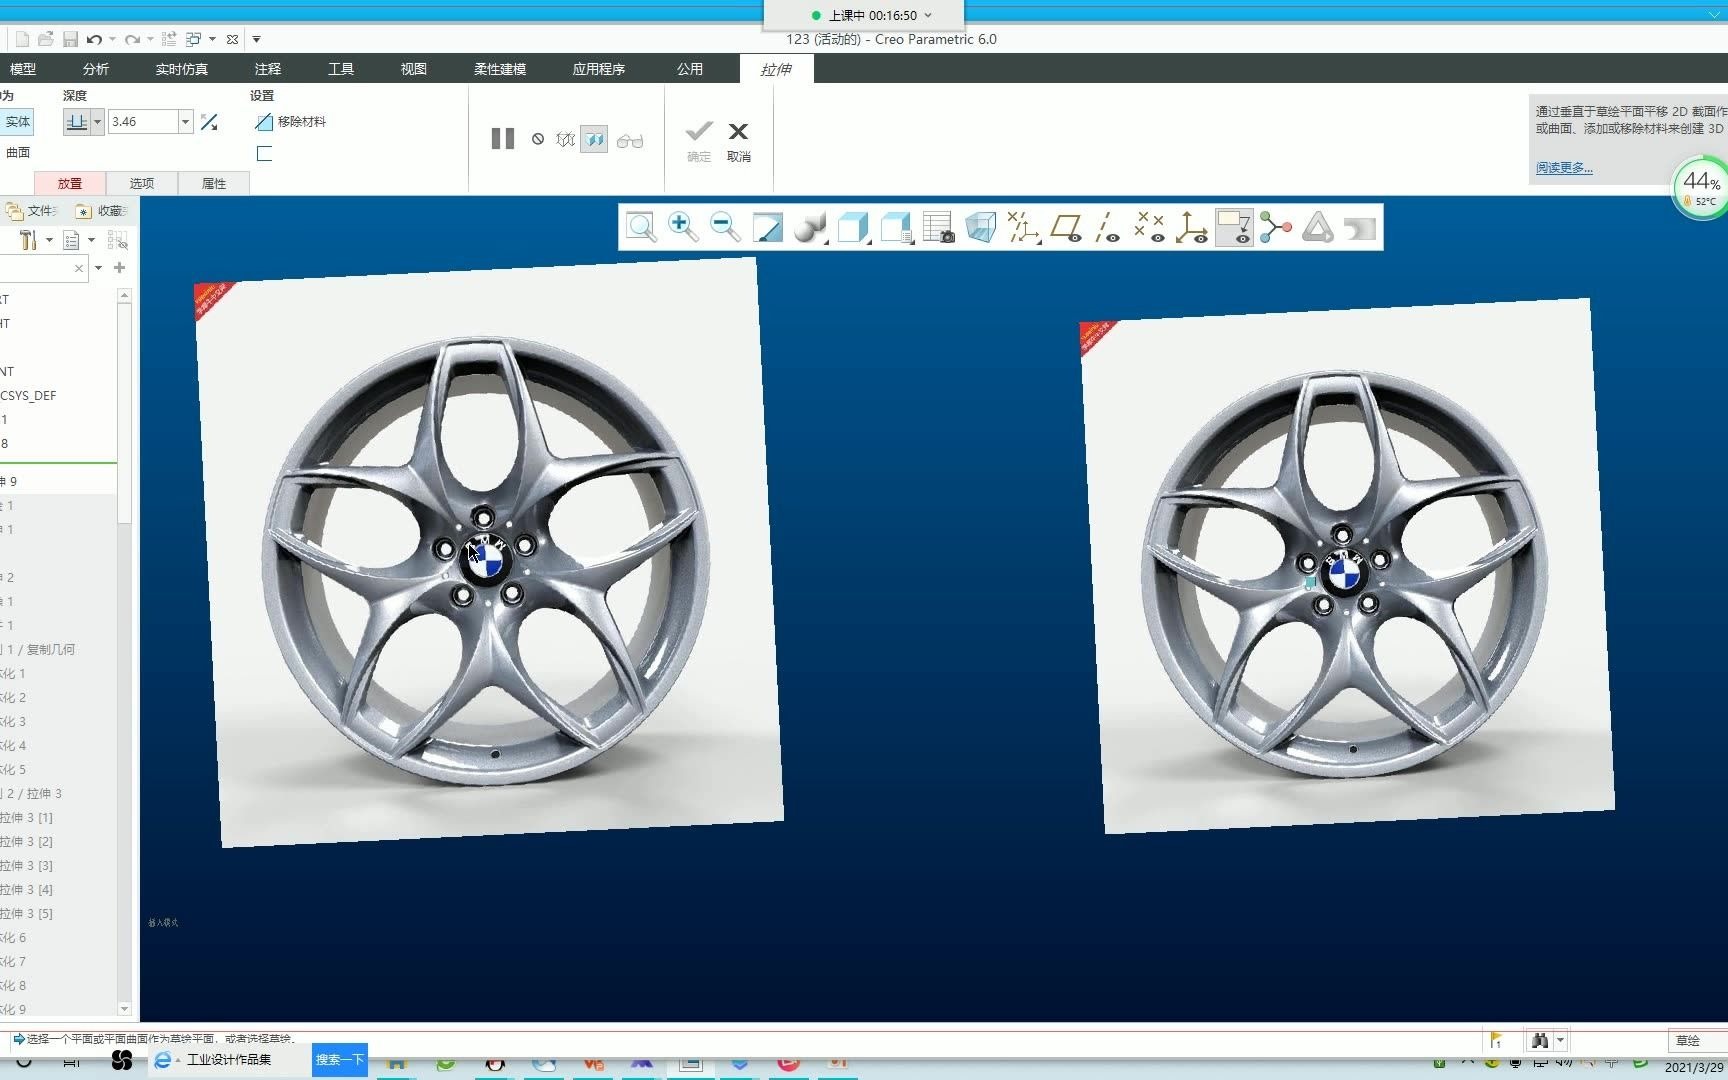
Task: Select the unattached preview icon
Action: 566,140
